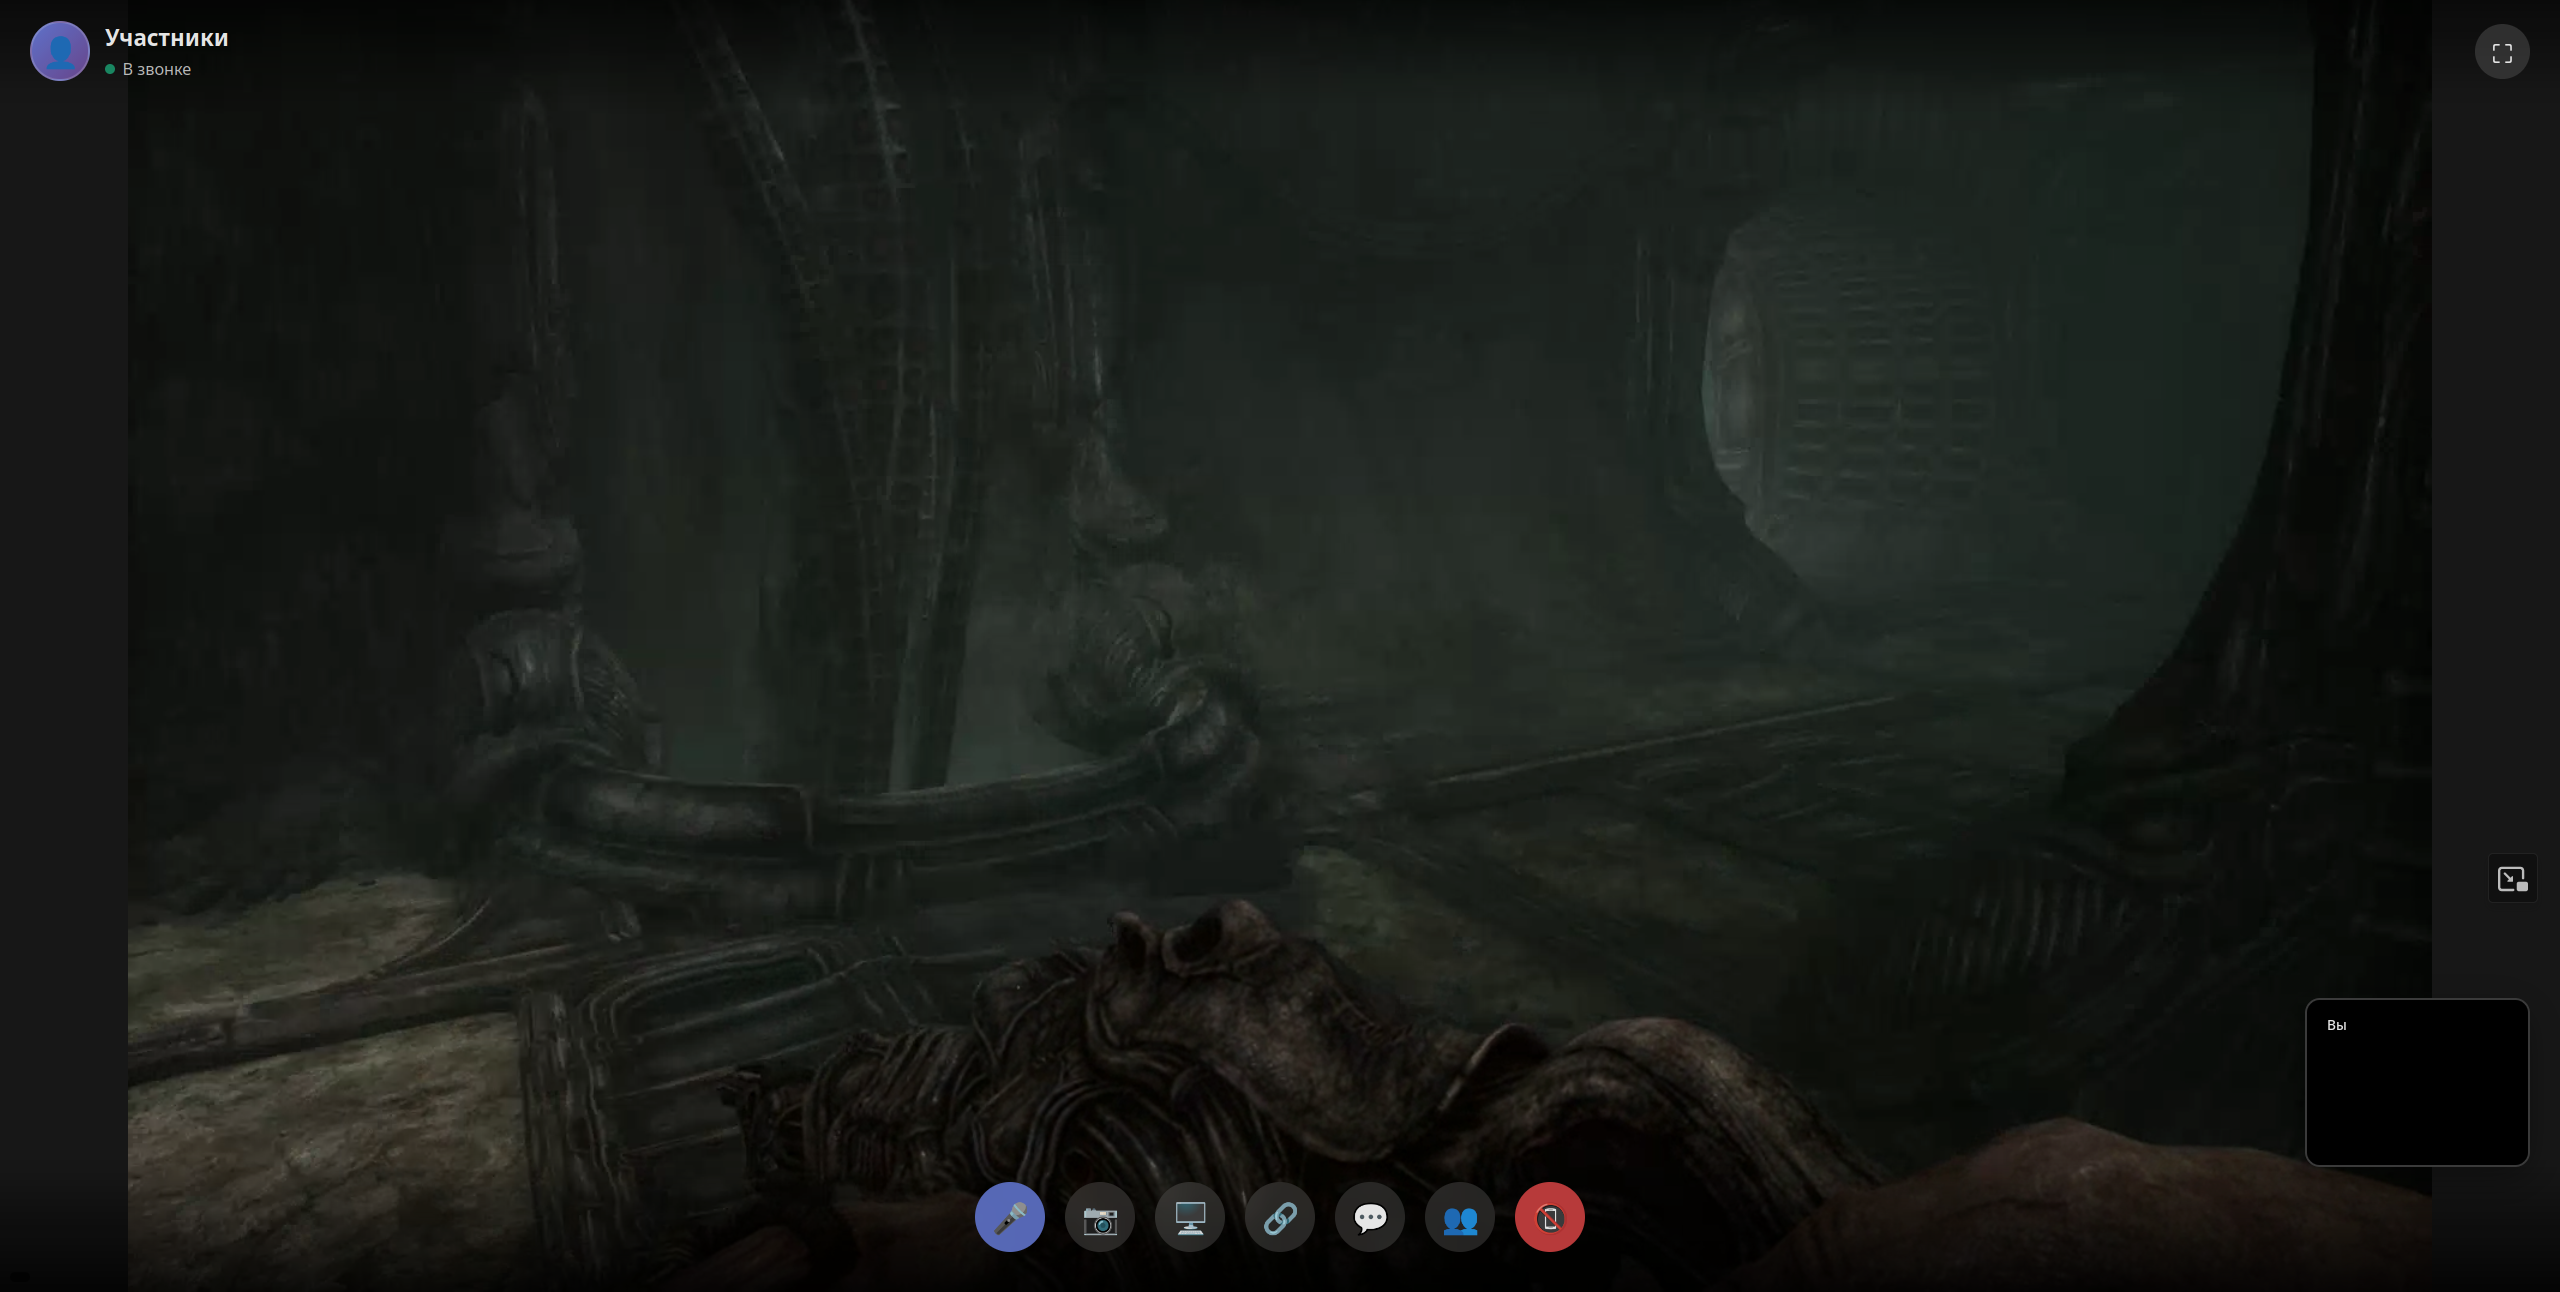The image size is (2560, 1292).
Task: Copy the call invite link
Action: click(1280, 1217)
